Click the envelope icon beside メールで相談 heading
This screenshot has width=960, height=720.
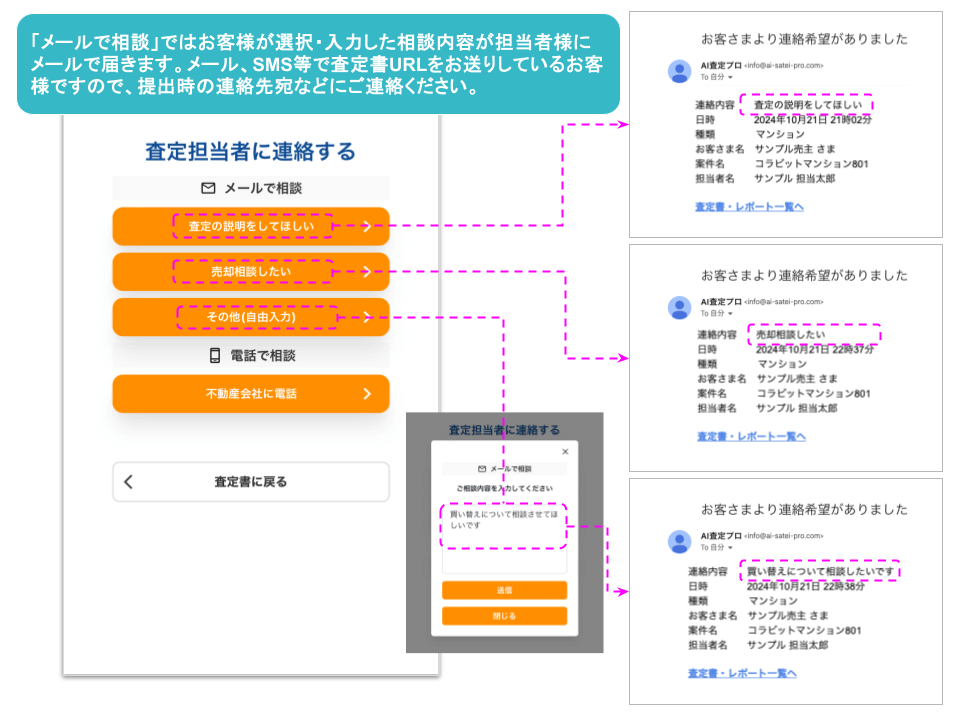[208, 188]
